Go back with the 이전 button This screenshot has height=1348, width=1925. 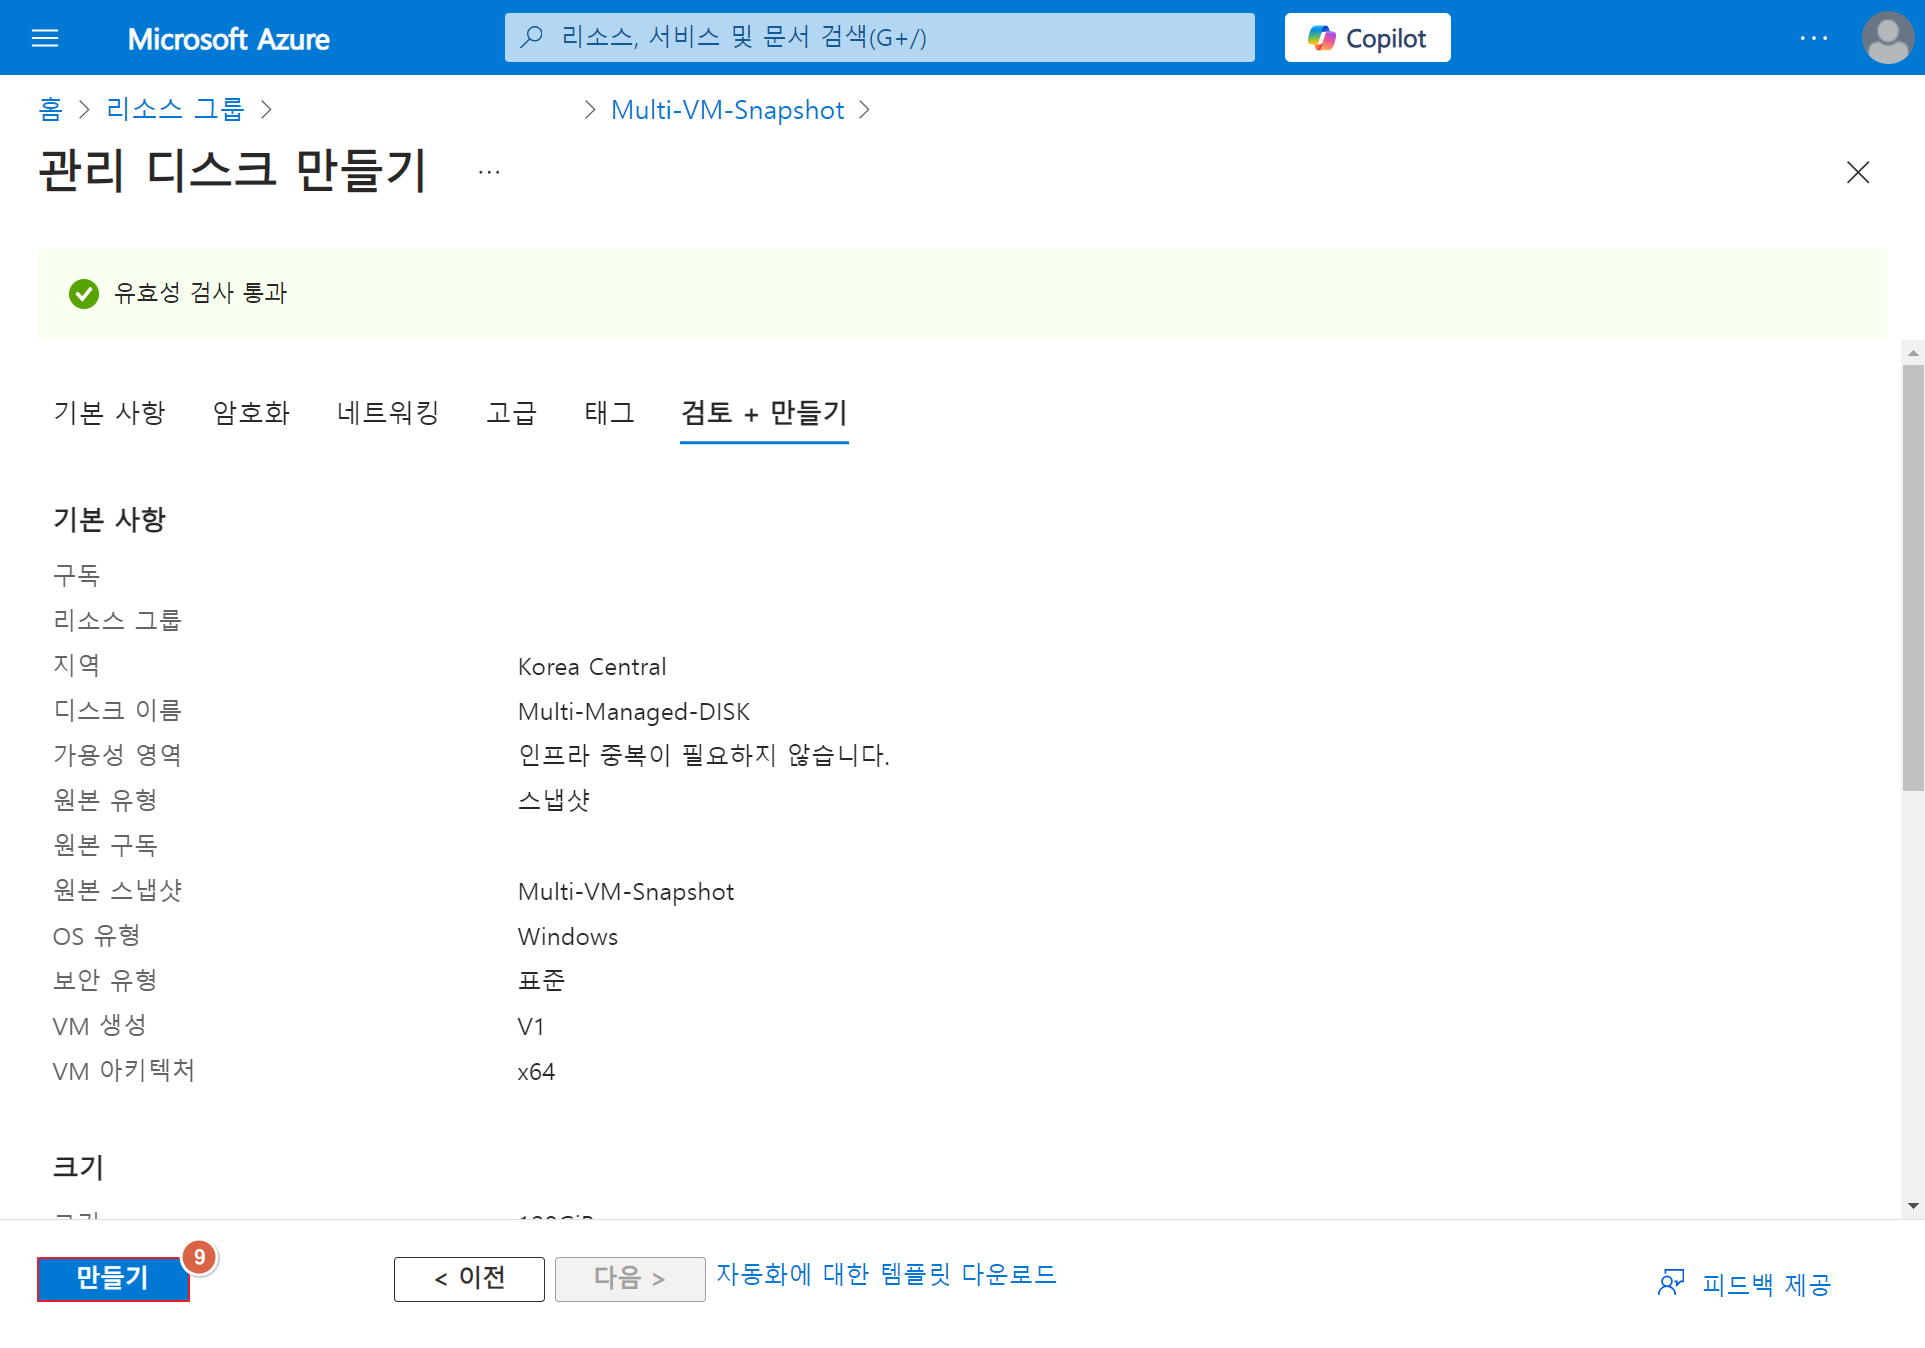469,1278
